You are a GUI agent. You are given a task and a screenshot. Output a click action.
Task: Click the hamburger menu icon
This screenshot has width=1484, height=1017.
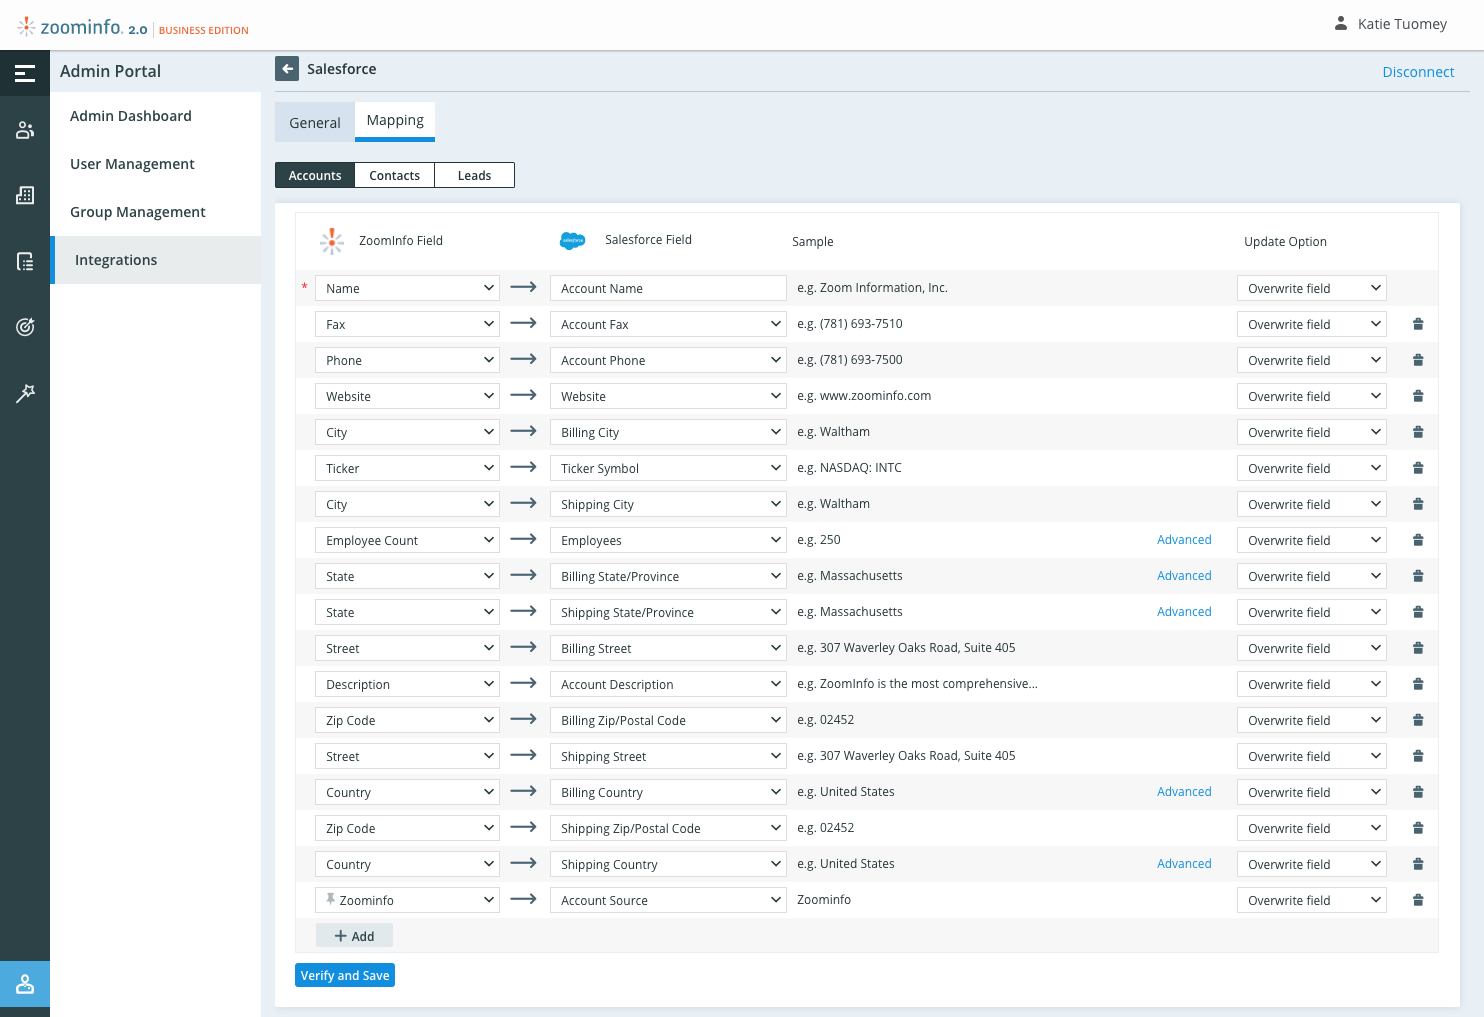(x=25, y=73)
